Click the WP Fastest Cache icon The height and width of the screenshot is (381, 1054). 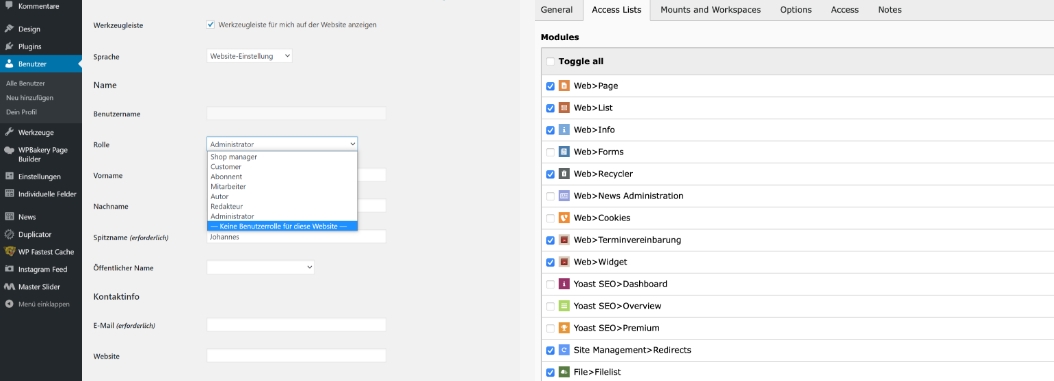click(9, 252)
